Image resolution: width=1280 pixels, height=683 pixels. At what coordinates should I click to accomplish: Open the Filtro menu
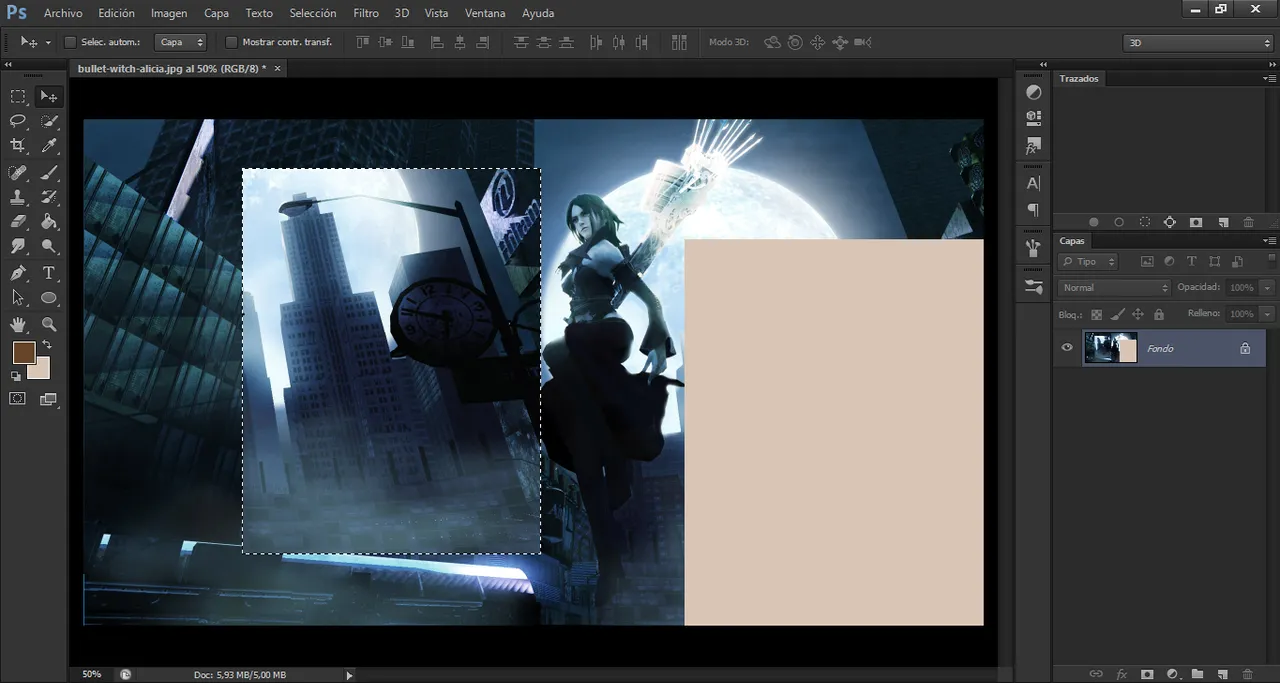point(365,13)
